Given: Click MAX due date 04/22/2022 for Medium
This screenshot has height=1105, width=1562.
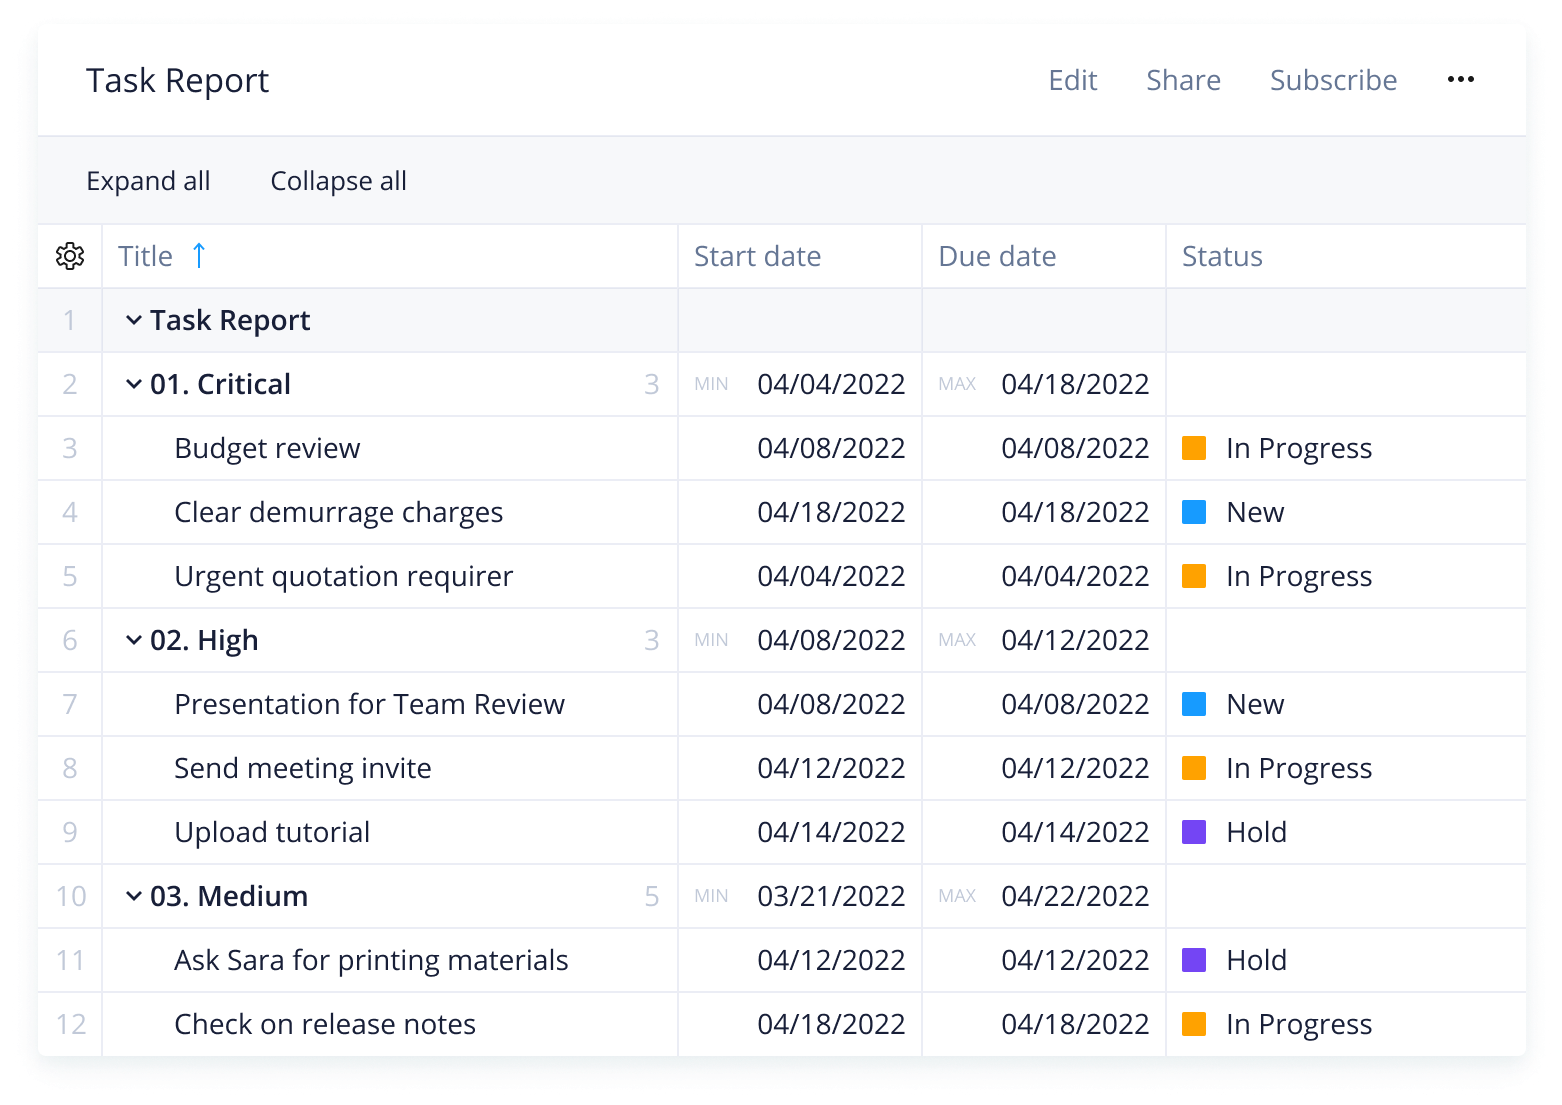Looking at the screenshot, I should (1075, 896).
